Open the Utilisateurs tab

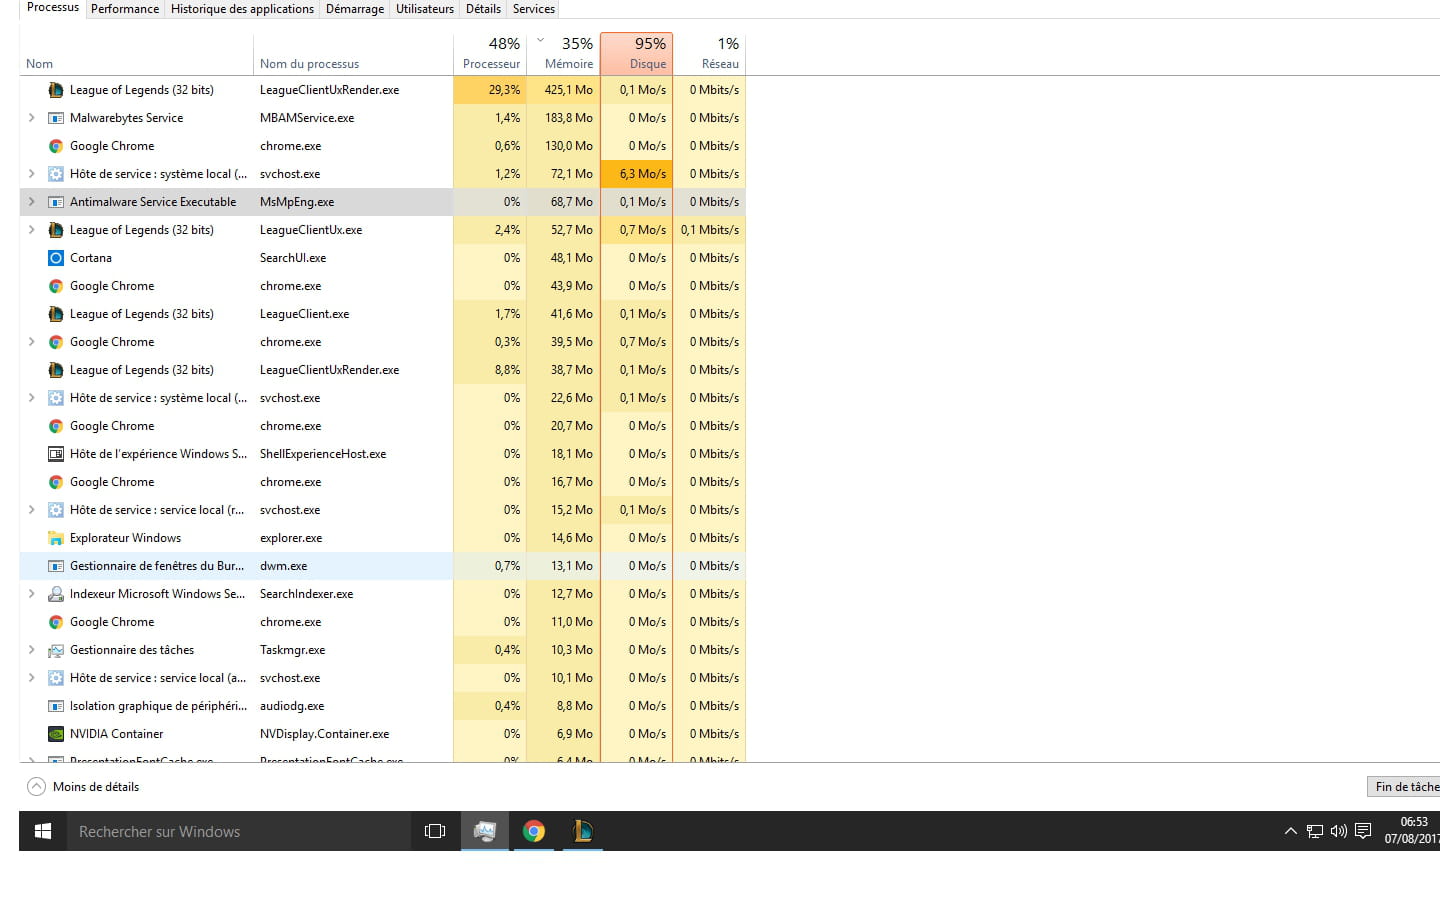coord(425,9)
